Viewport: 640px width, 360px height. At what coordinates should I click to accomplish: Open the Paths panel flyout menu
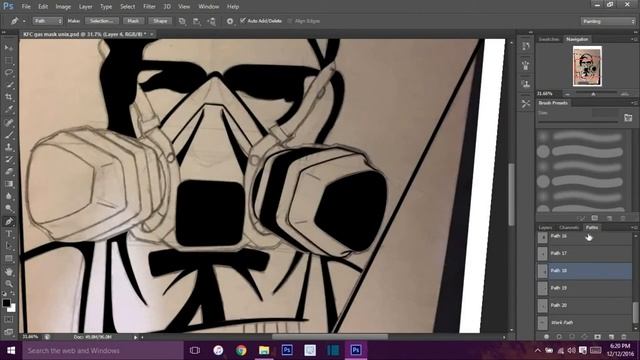pyautogui.click(x=635, y=227)
